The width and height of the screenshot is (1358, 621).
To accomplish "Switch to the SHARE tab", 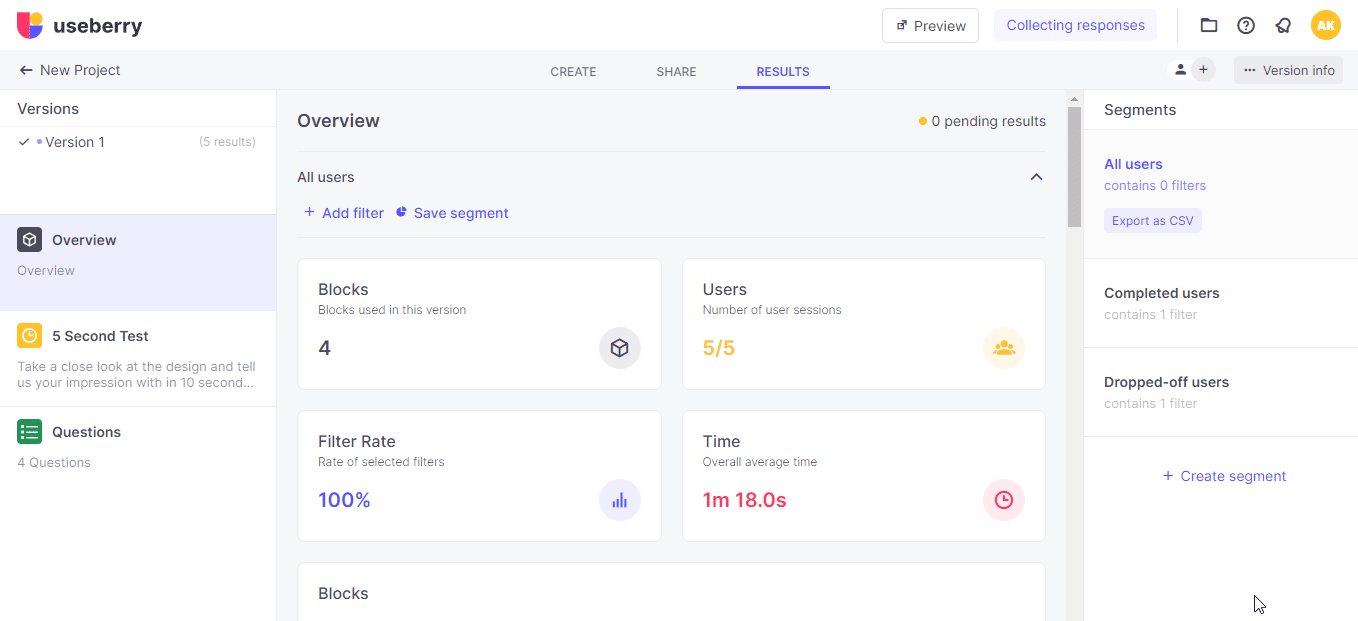I will pos(676,72).
